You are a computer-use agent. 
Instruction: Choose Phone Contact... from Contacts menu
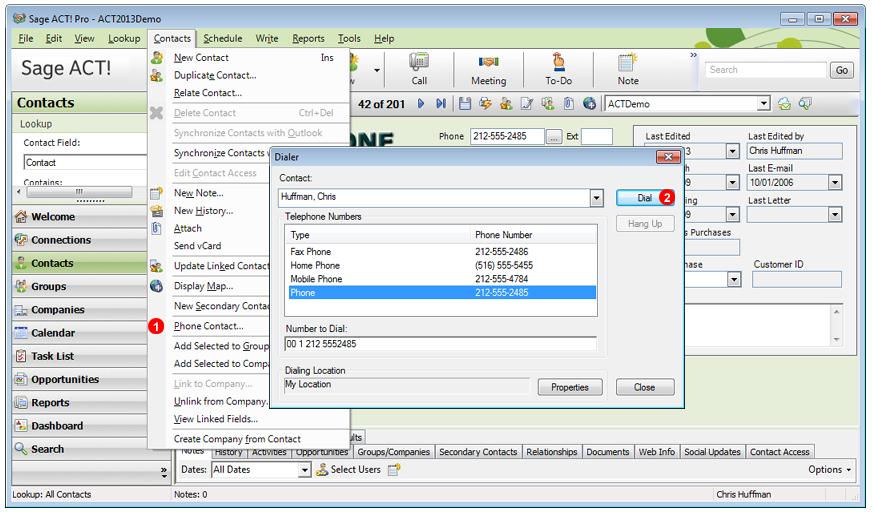click(208, 326)
